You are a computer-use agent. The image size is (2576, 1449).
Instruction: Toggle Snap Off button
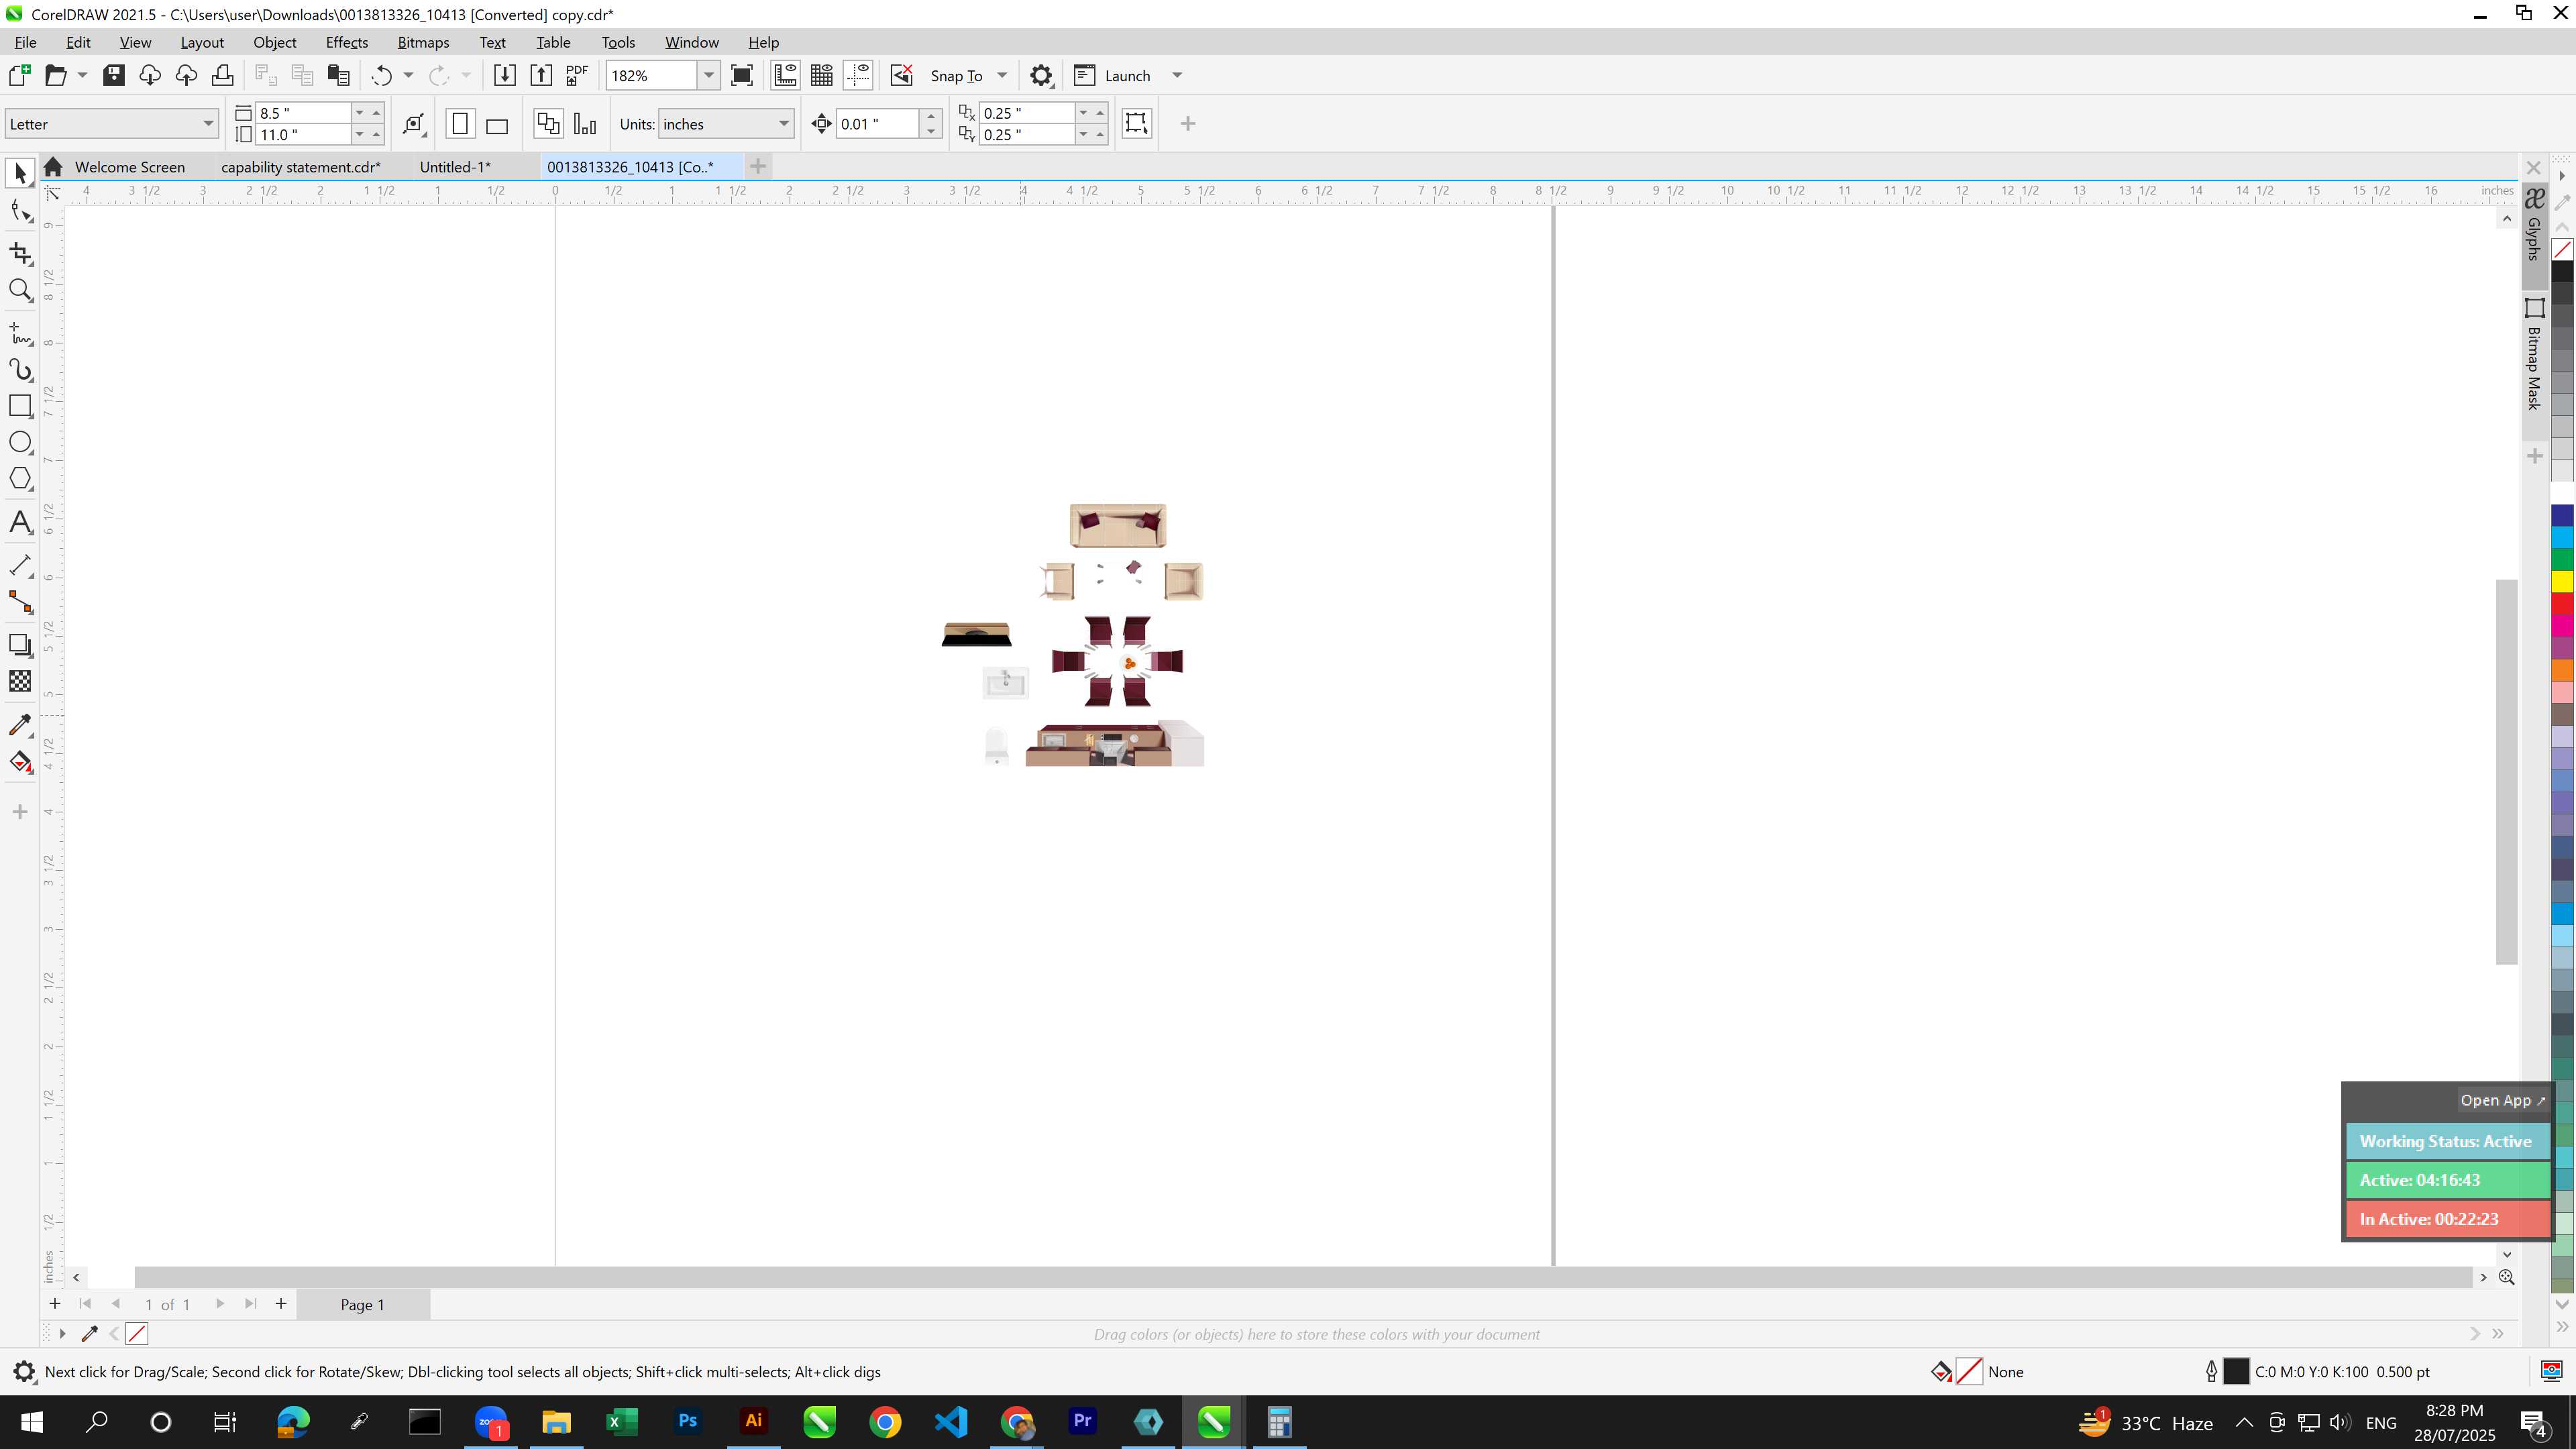[902, 75]
